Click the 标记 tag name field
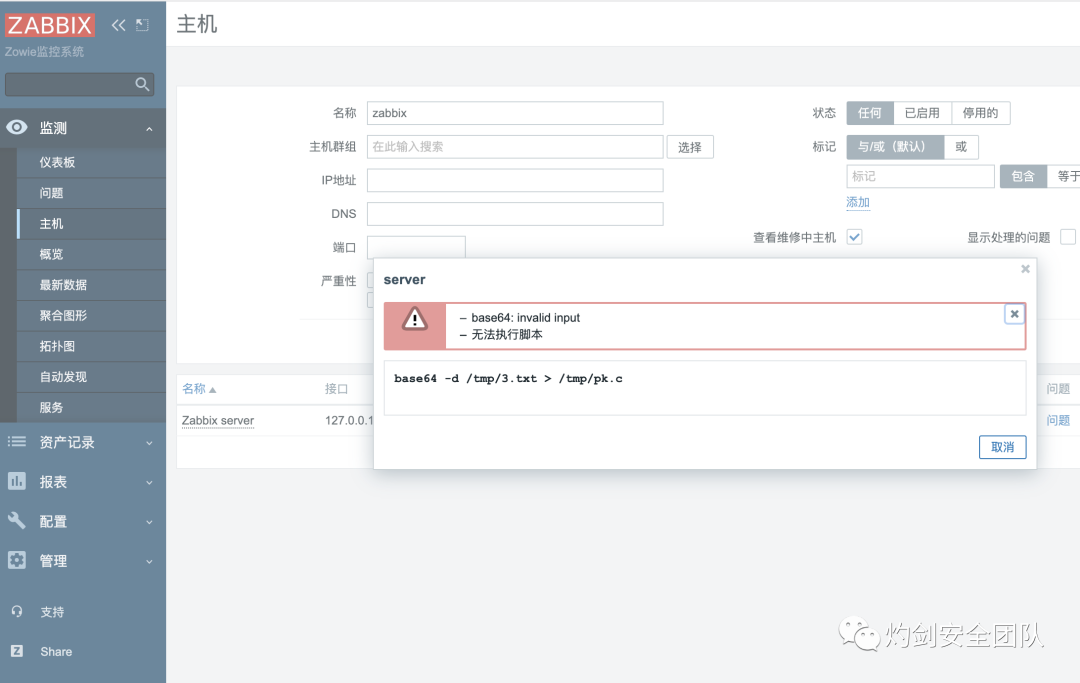 (x=920, y=176)
